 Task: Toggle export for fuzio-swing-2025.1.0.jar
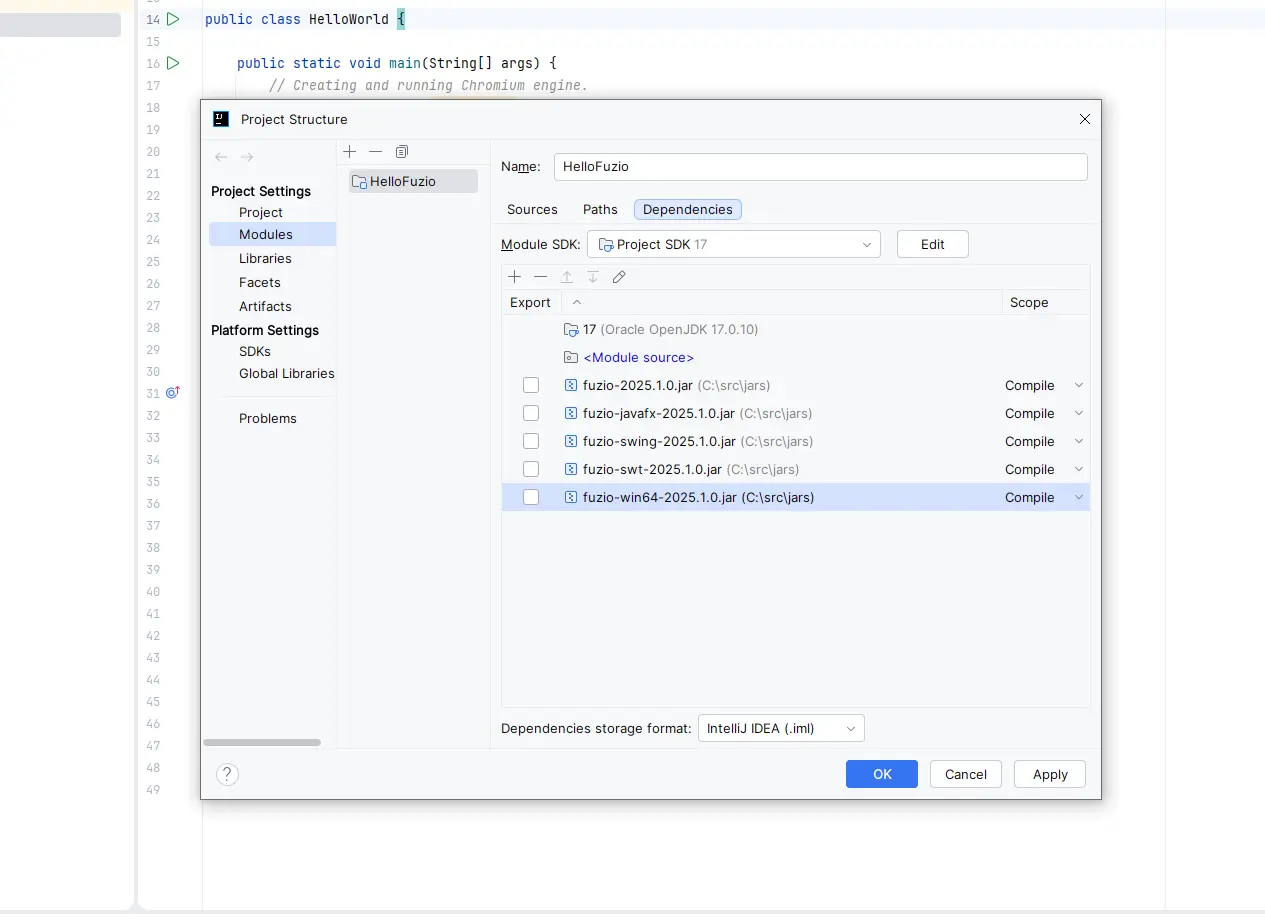(x=531, y=441)
